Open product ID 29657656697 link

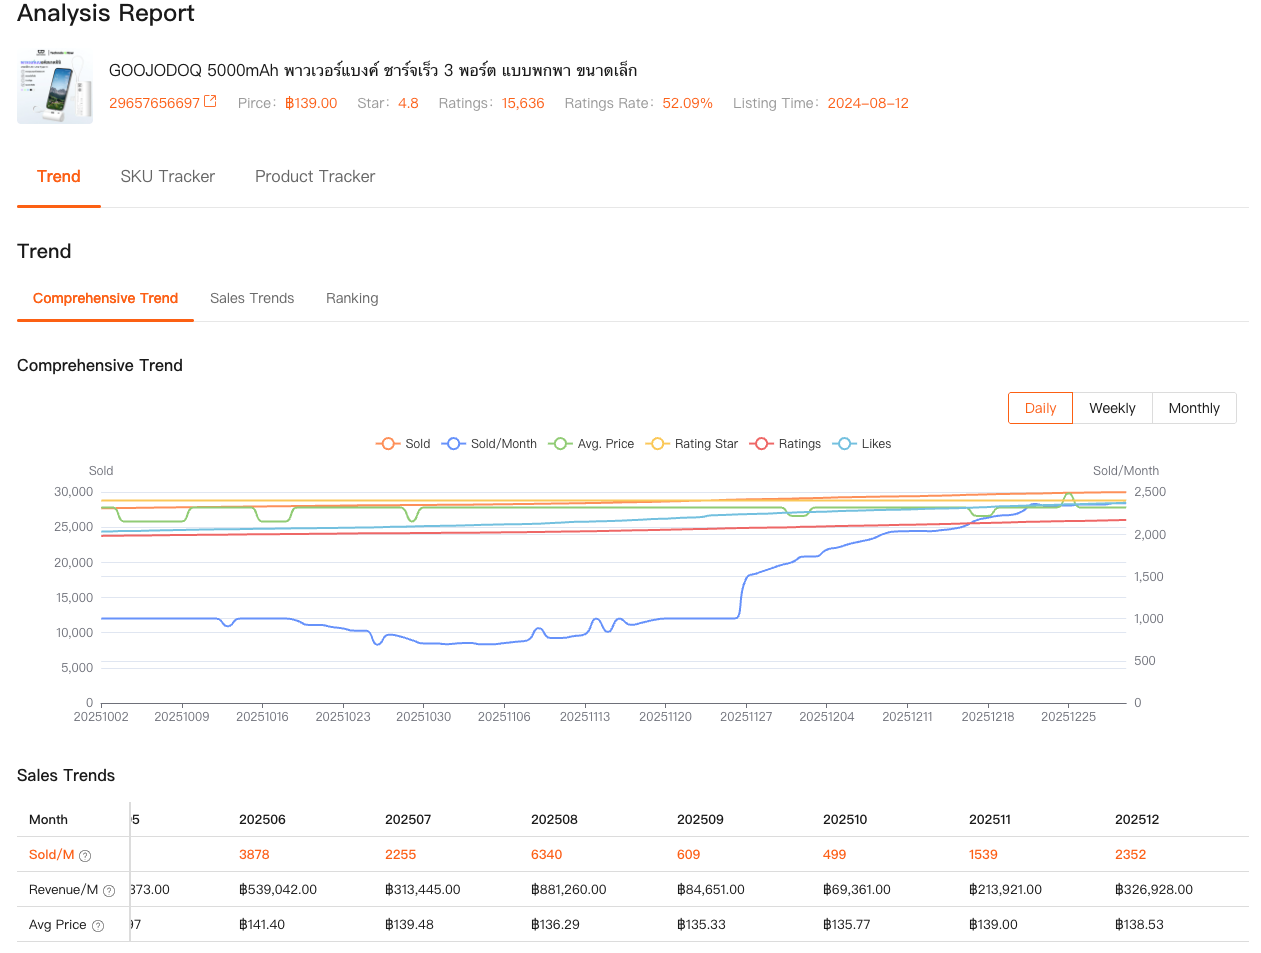point(154,103)
